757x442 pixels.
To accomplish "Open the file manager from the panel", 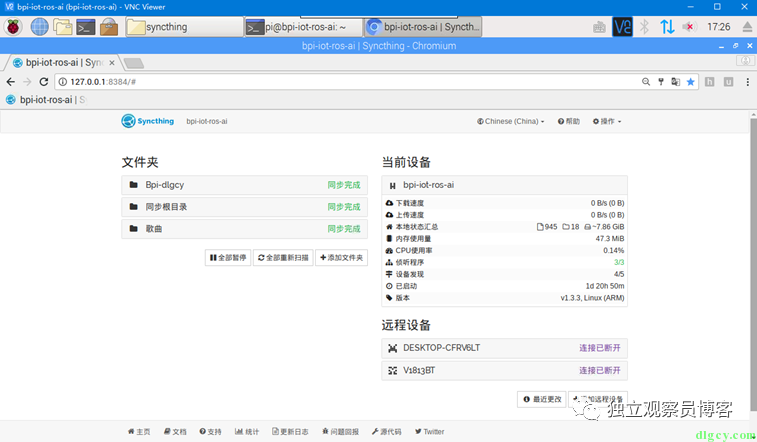I will [63, 27].
